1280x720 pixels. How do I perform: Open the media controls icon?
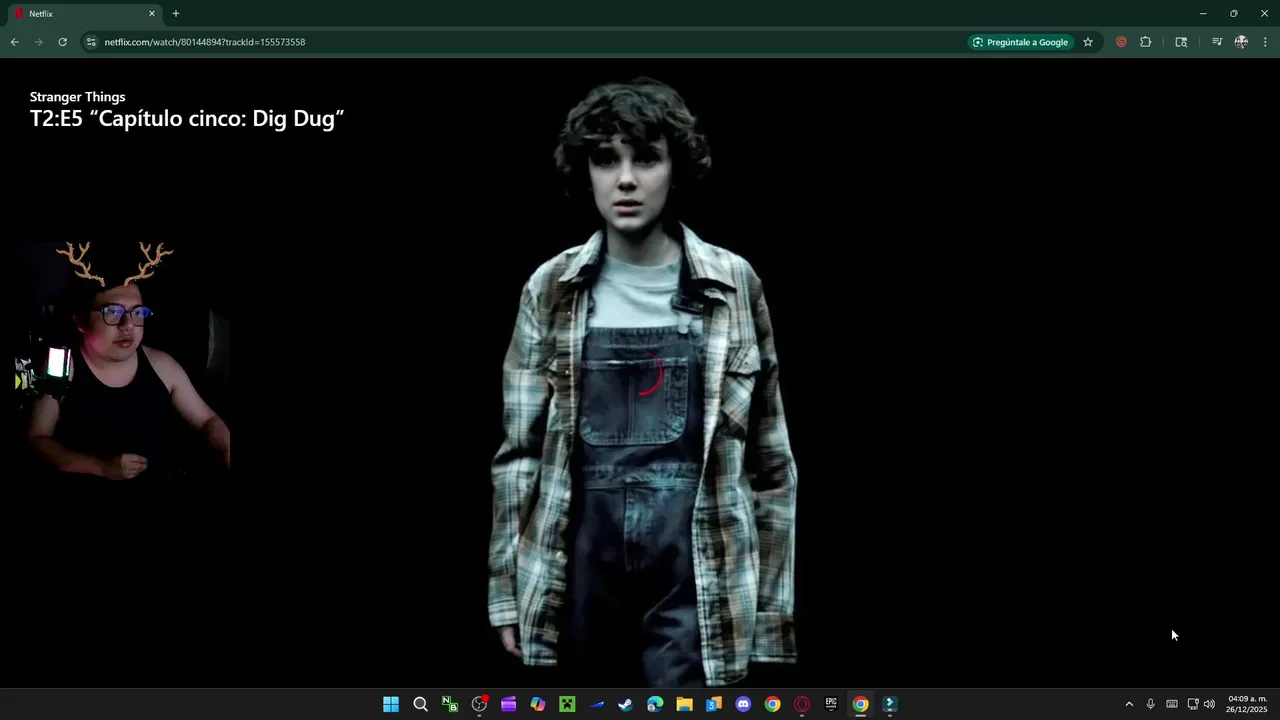(x=1217, y=42)
